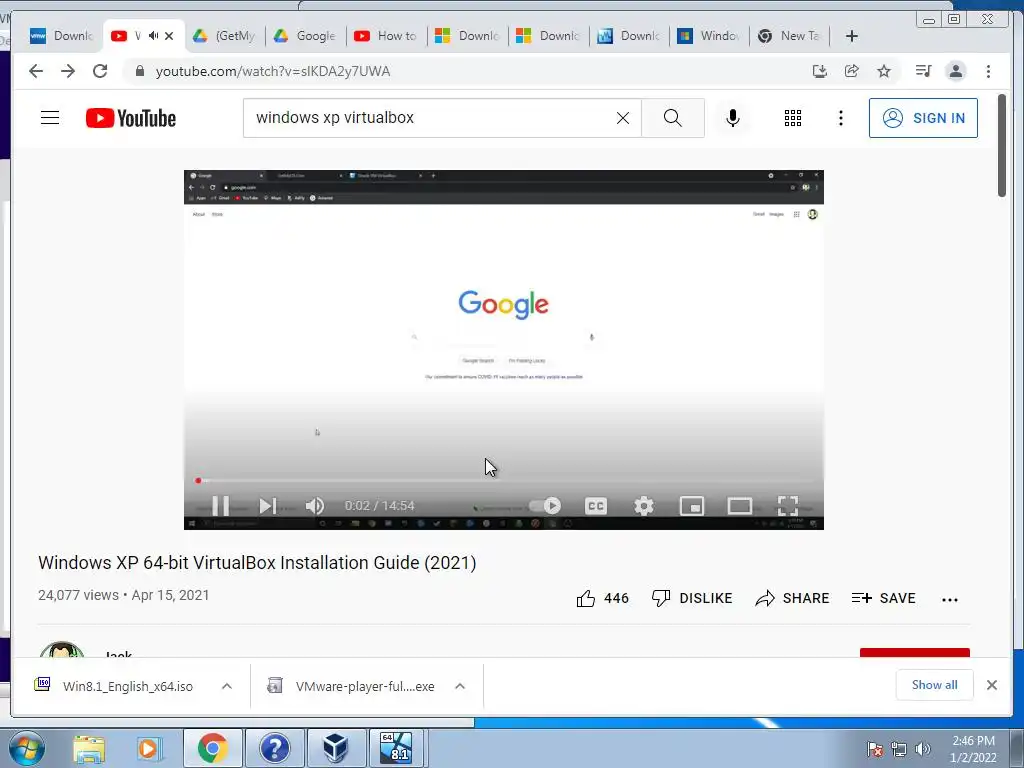
Task: Go forward in browser history
Action: tap(68, 71)
